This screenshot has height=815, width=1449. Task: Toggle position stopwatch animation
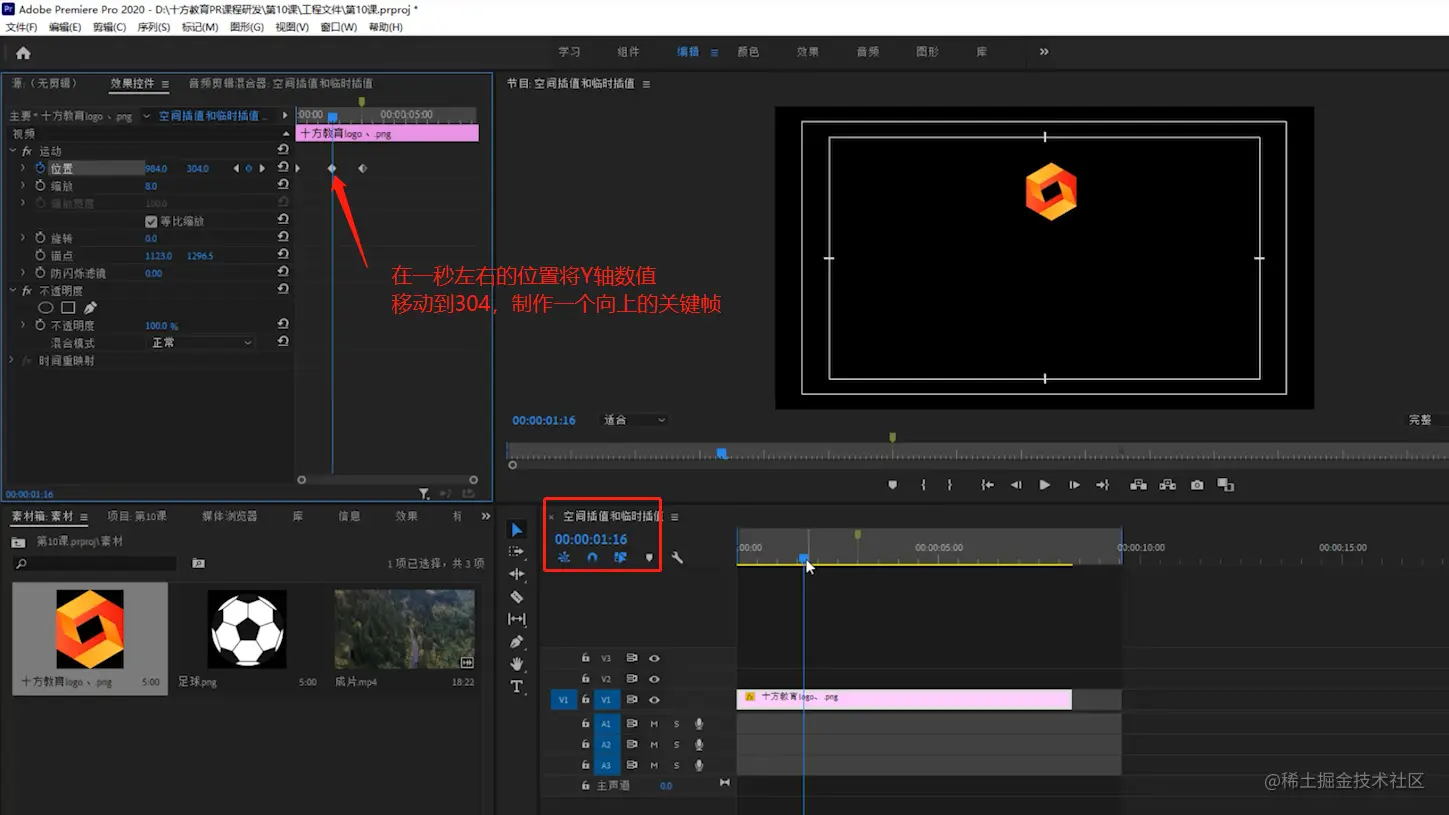click(40, 168)
